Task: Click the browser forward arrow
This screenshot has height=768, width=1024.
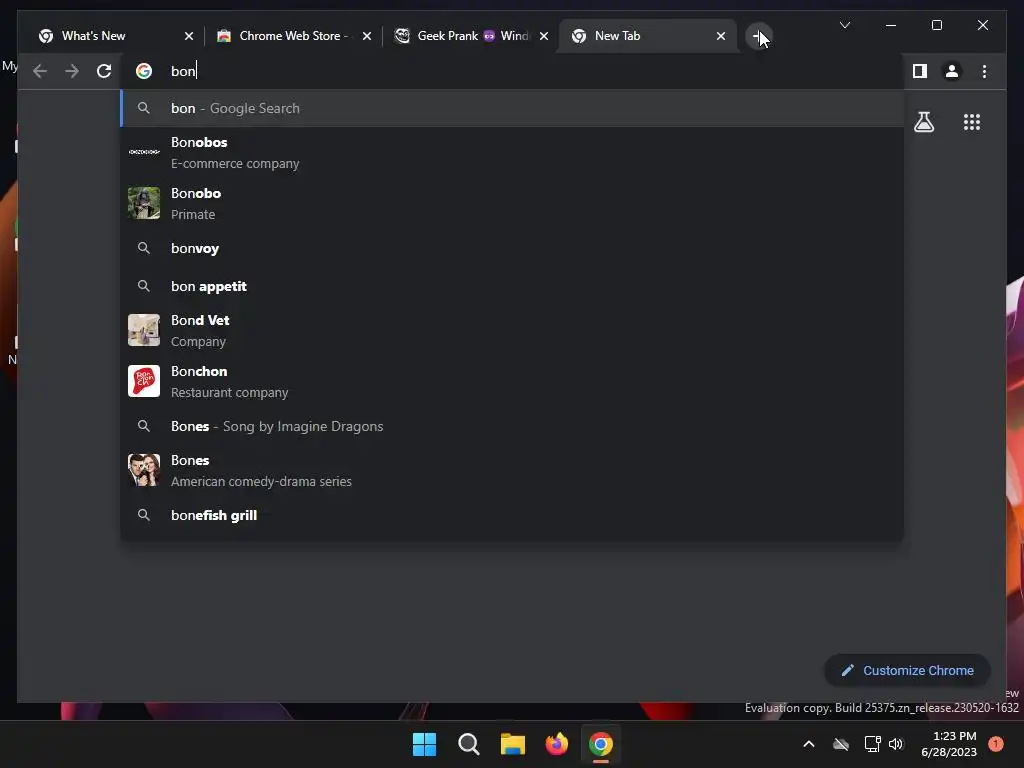Action: coord(72,71)
